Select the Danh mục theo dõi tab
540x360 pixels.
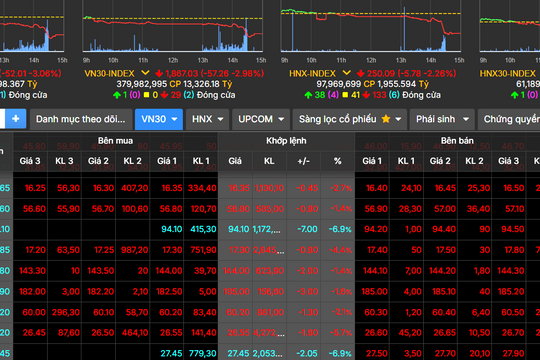81,119
